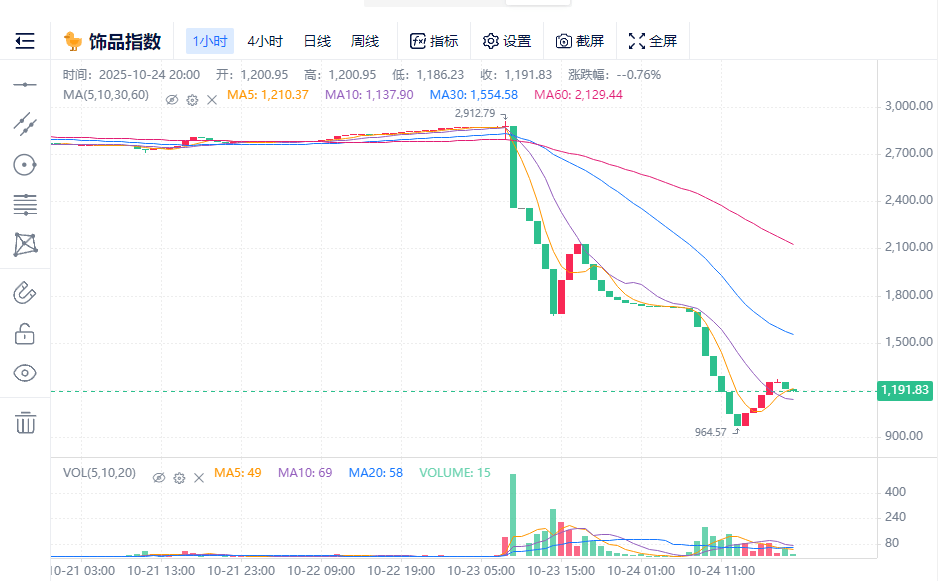
Task: Remove the VOL indicator with the X
Action: (x=199, y=478)
